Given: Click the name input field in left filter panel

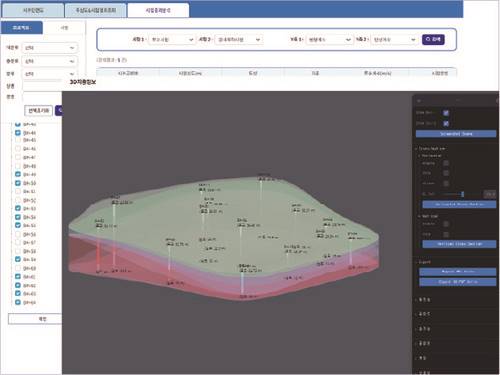Looking at the screenshot, I should [x=42, y=86].
